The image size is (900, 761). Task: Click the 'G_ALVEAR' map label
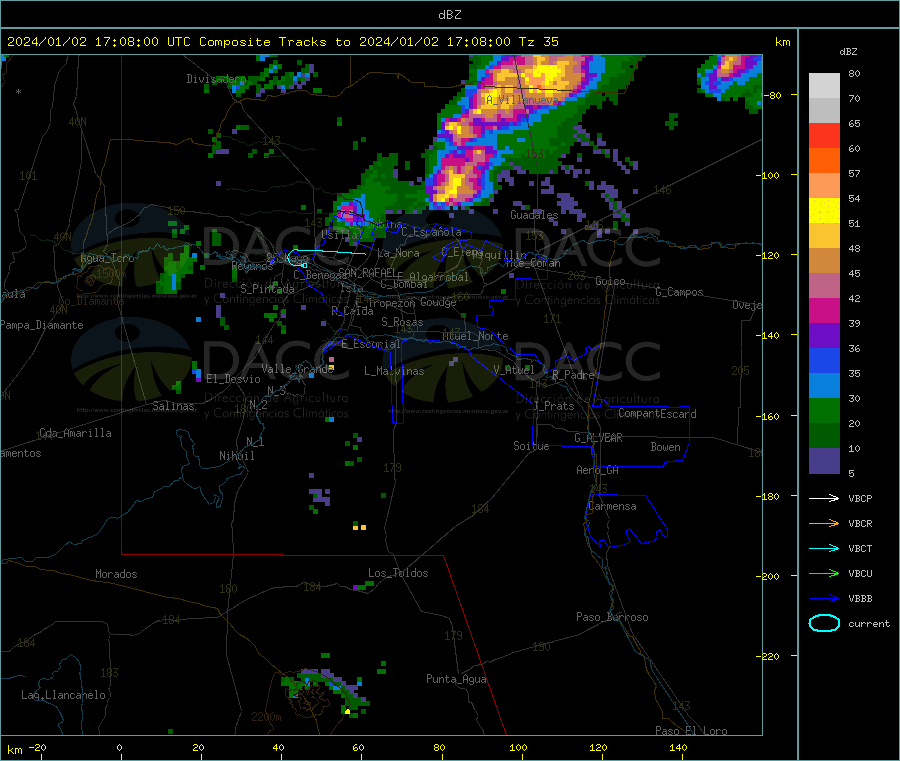point(599,438)
